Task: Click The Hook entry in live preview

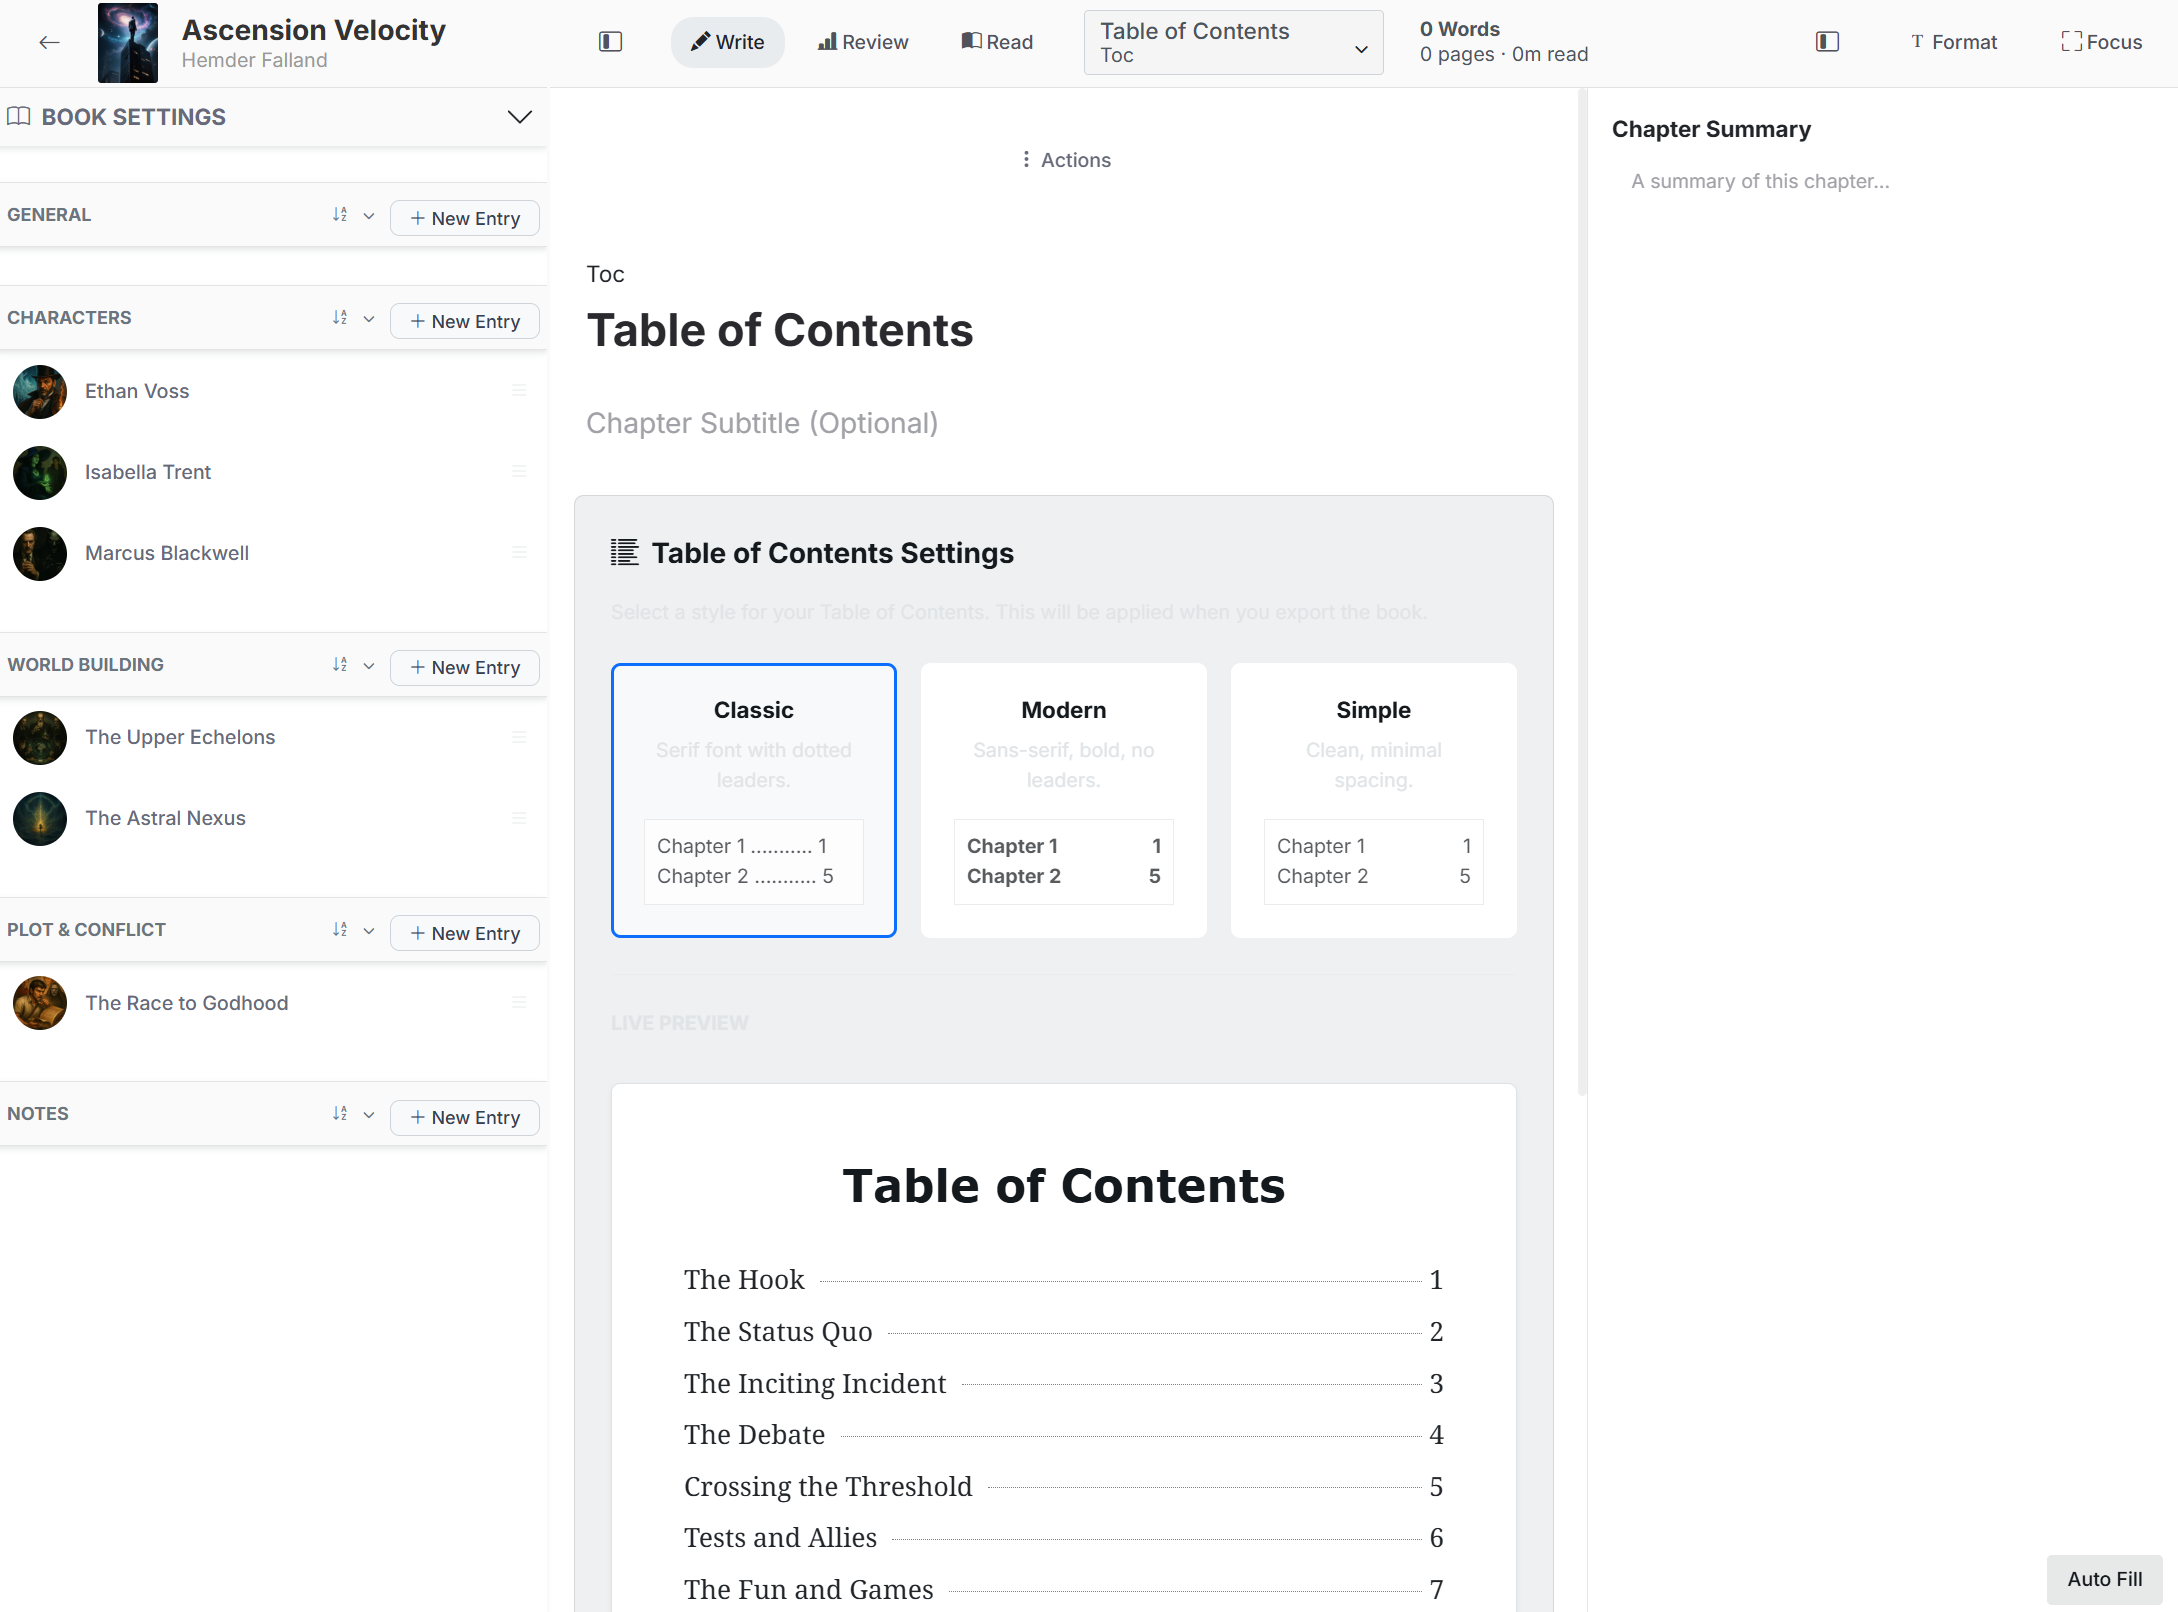Action: coord(1064,1280)
